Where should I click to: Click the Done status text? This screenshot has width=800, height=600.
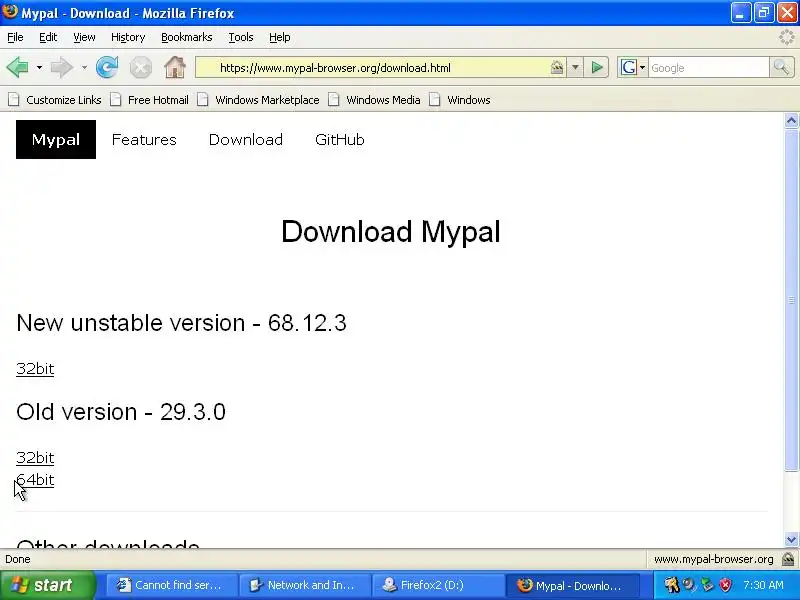click(x=18, y=559)
